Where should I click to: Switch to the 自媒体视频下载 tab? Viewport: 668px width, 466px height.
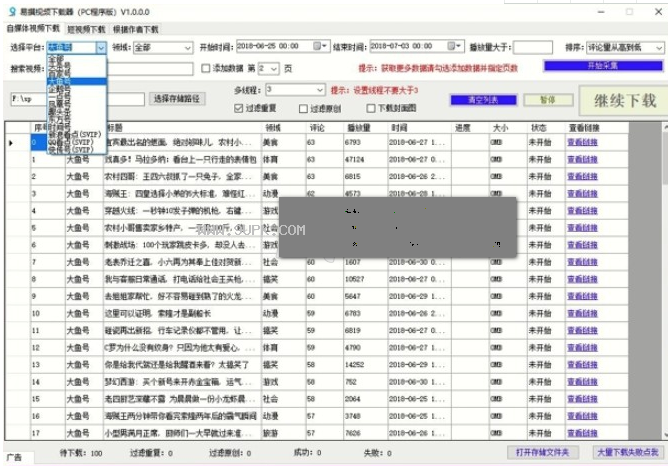(x=33, y=28)
